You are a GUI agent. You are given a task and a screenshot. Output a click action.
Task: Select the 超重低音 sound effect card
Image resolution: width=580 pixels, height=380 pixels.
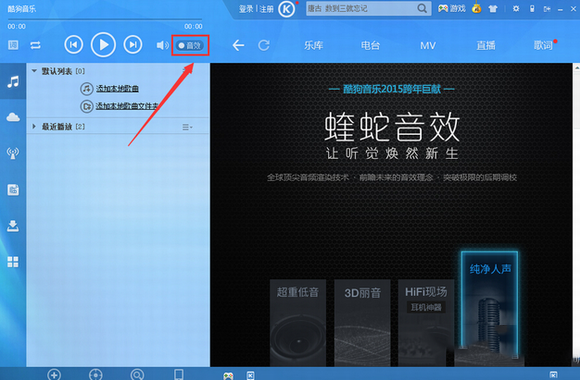pos(298,323)
